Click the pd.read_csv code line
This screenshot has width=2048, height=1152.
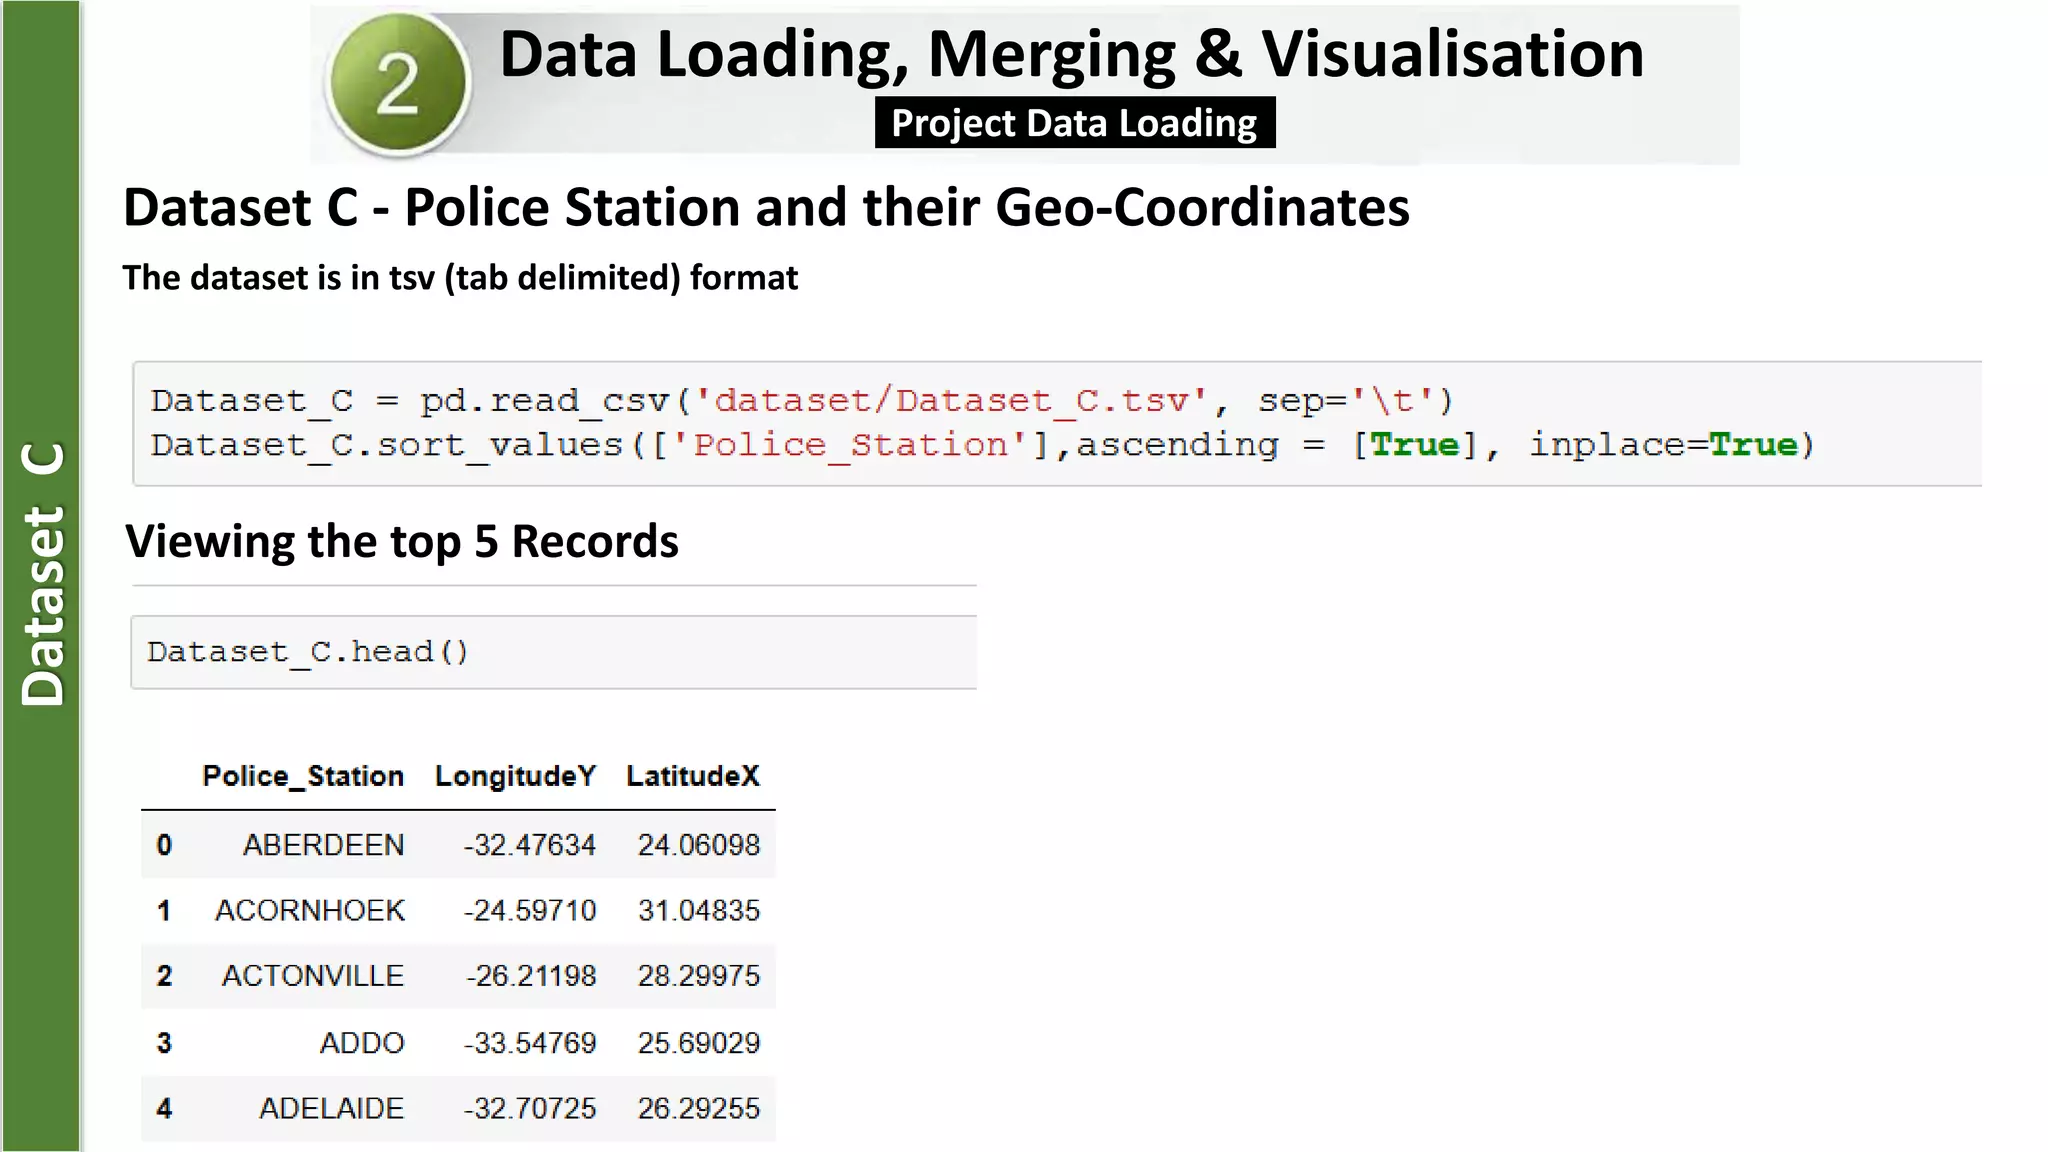[x=802, y=401]
